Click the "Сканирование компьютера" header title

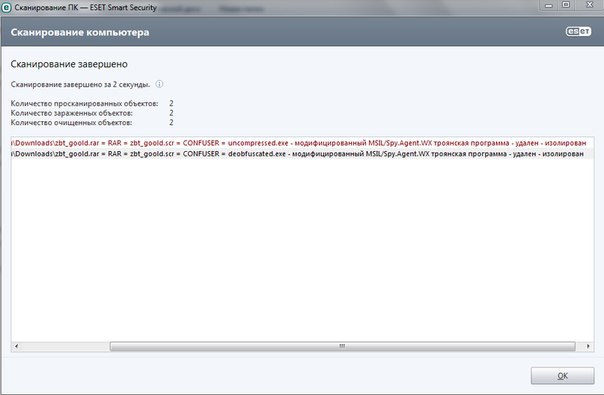coord(80,32)
